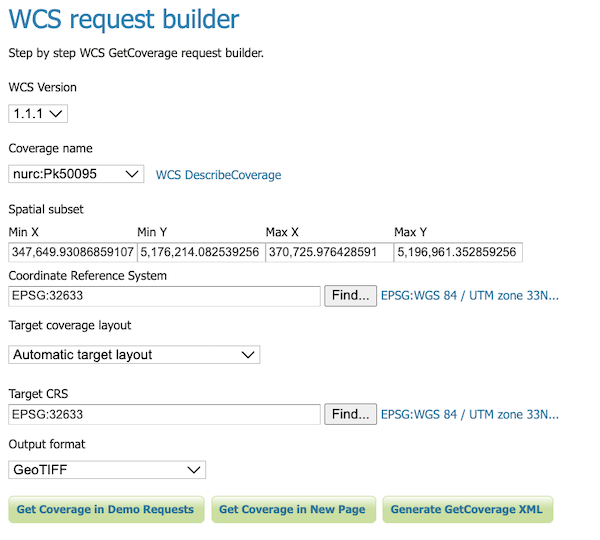Click the Min X input field
This screenshot has height=540, width=600.
click(72, 252)
